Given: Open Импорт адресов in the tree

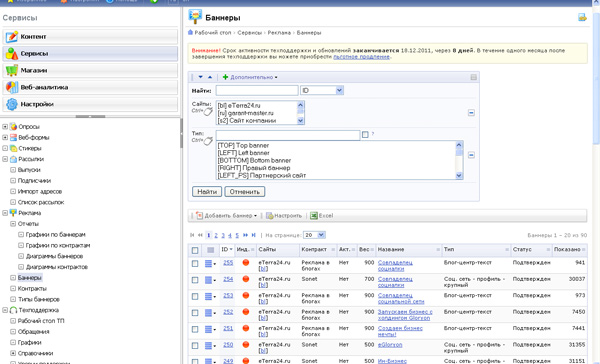Looking at the screenshot, I should pos(39,191).
